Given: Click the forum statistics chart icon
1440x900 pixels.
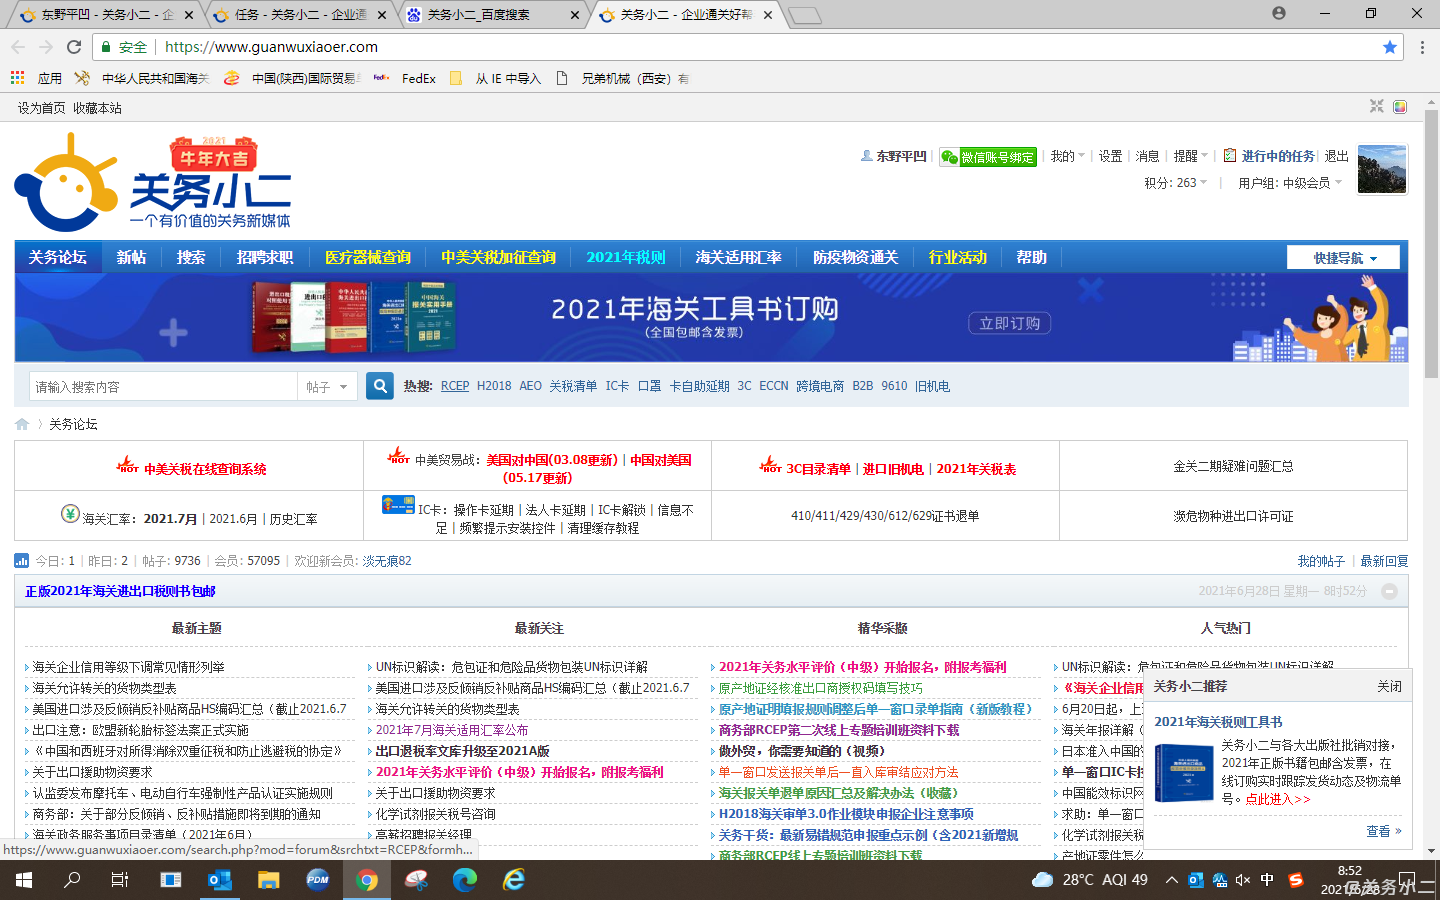Looking at the screenshot, I should [22, 561].
